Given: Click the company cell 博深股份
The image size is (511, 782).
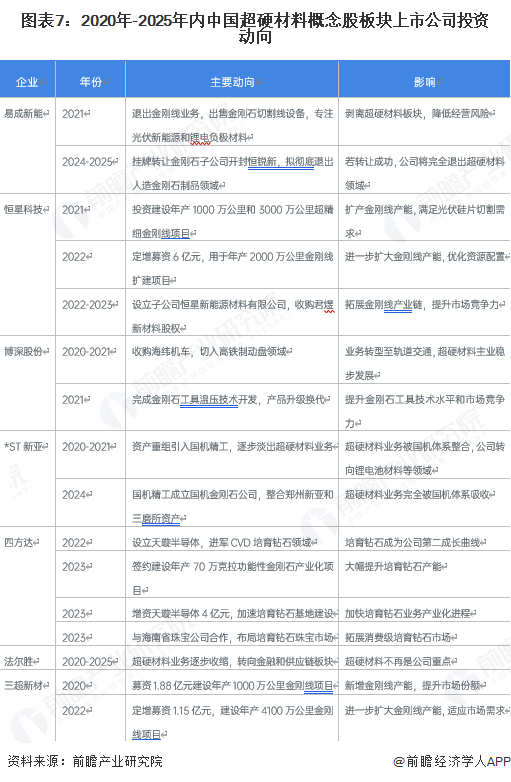Looking at the screenshot, I should tap(23, 352).
